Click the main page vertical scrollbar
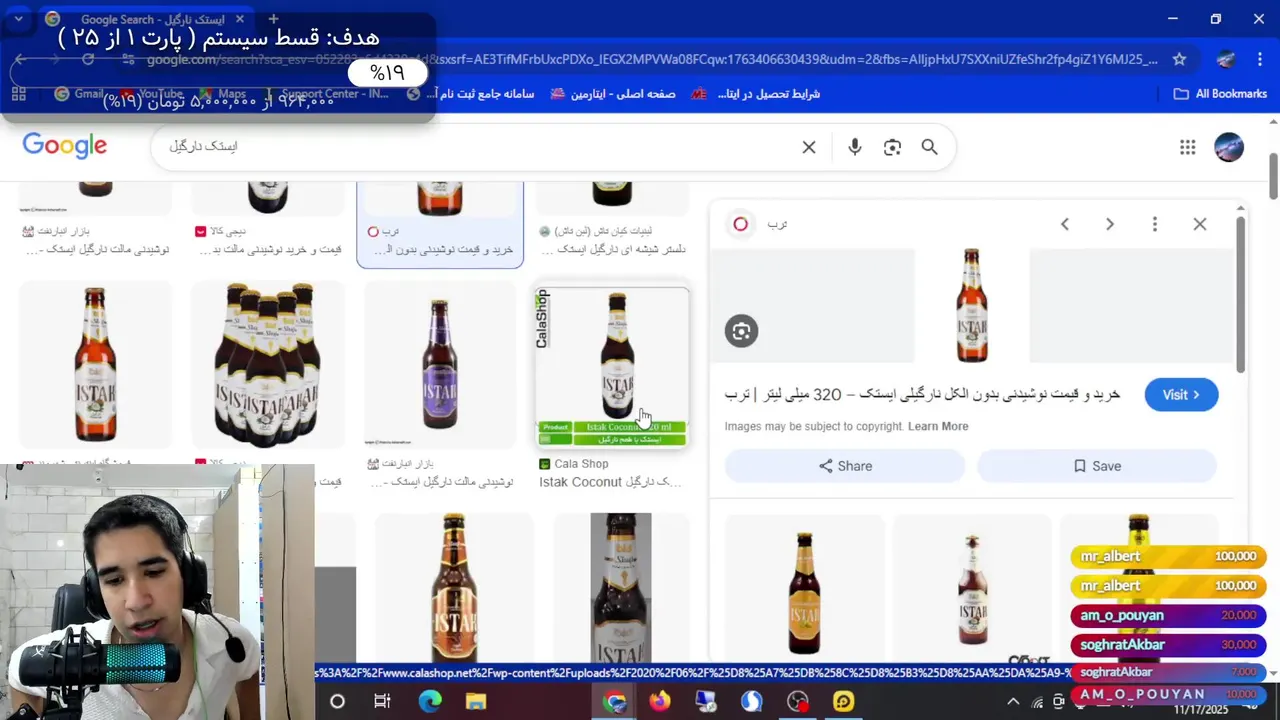This screenshot has height=720, width=1280. [x=1273, y=176]
